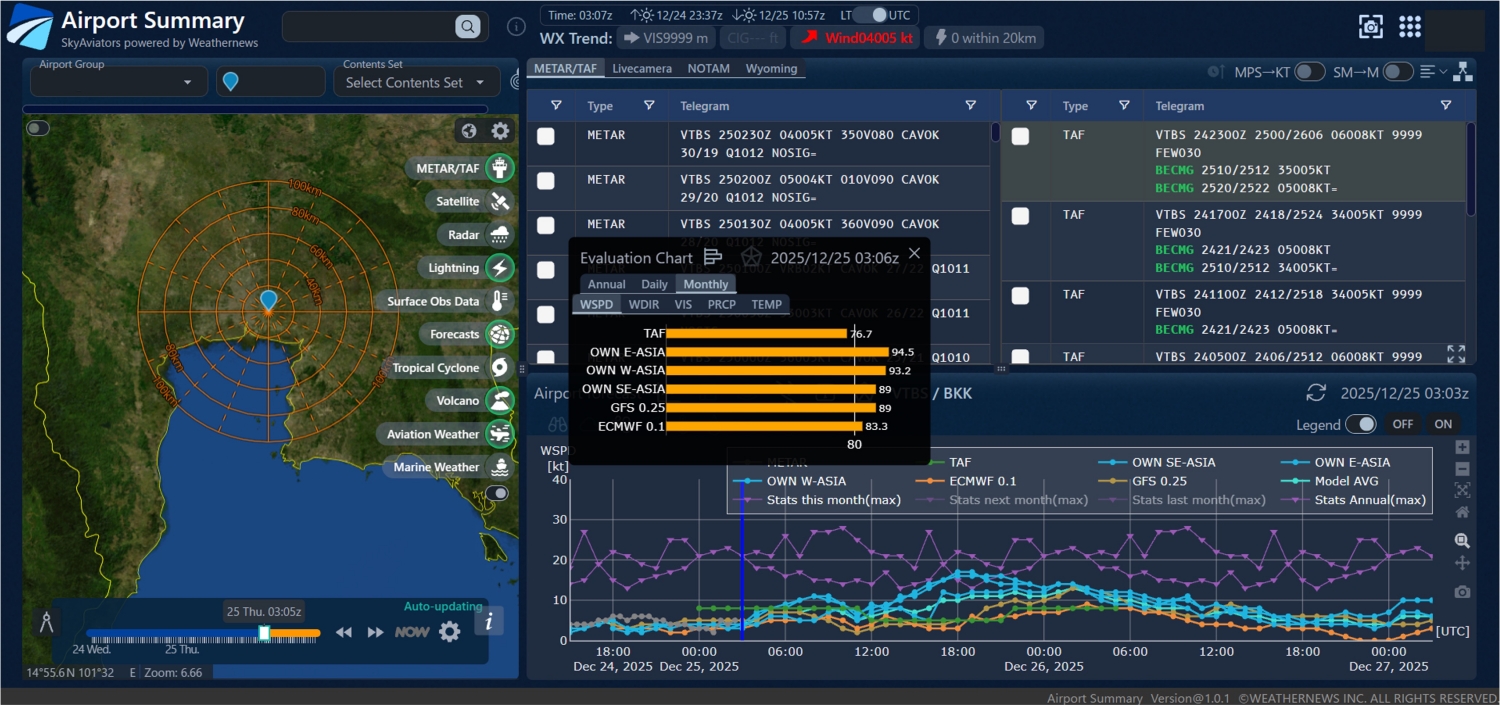Select the WDIR tab in Evaluation Chart
1500x705 pixels.
pyautogui.click(x=643, y=305)
